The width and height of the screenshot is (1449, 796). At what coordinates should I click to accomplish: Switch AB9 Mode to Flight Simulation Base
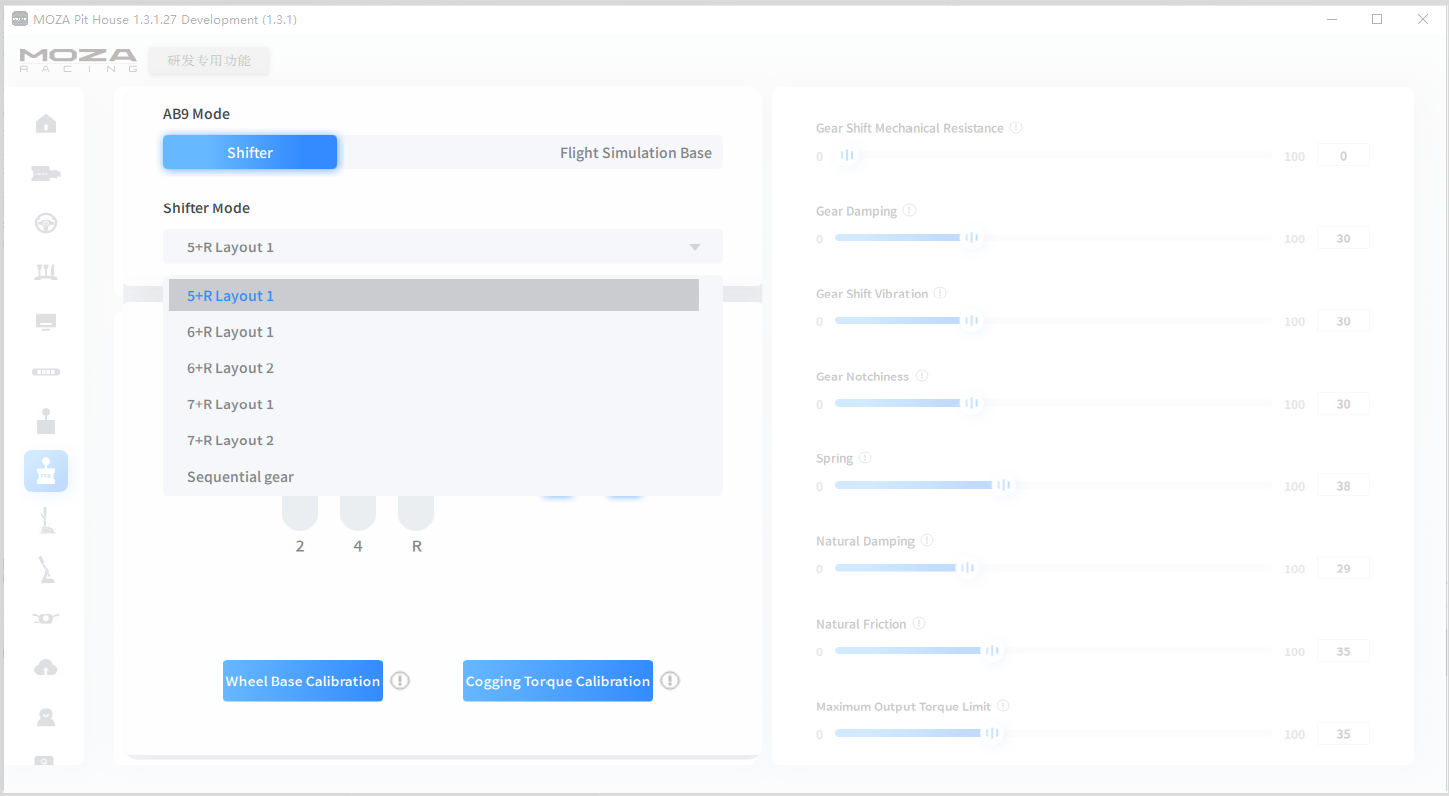click(x=635, y=153)
